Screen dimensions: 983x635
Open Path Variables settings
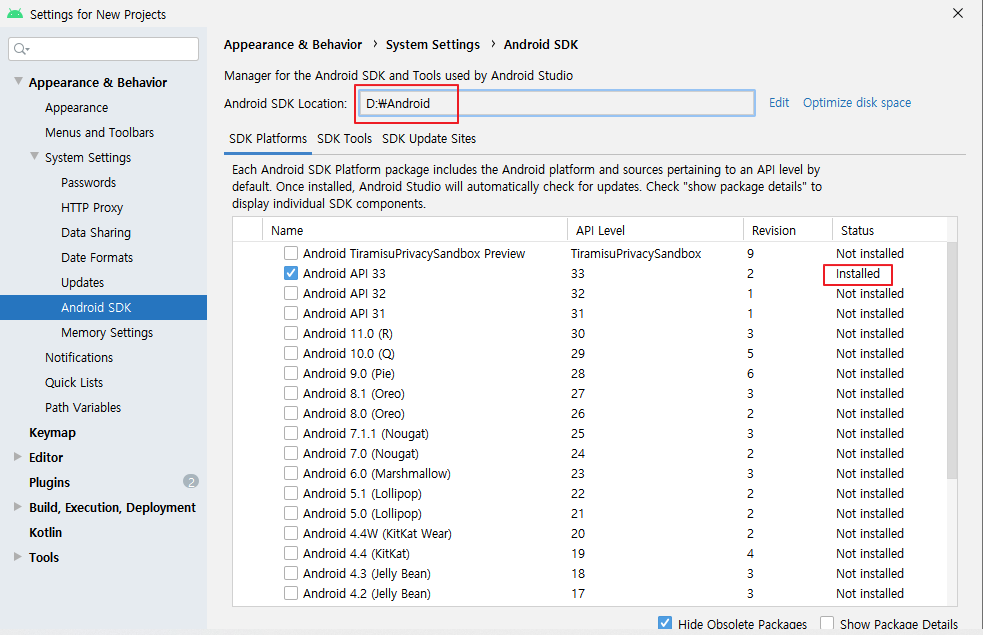click(x=83, y=408)
